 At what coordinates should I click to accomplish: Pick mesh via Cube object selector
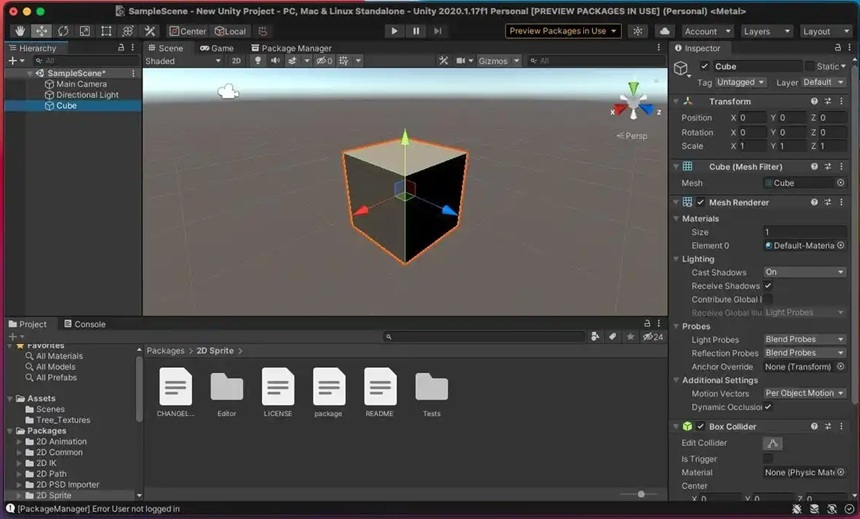[840, 183]
